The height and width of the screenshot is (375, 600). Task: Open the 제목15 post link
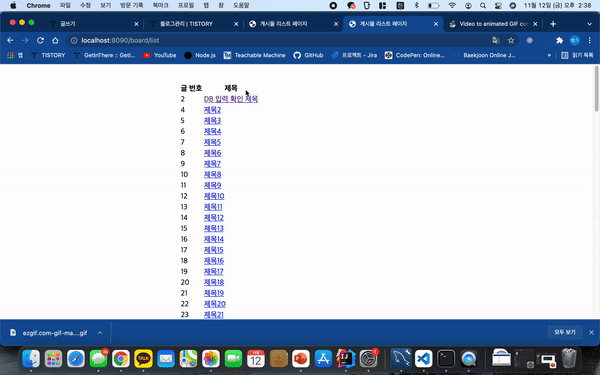pos(214,250)
